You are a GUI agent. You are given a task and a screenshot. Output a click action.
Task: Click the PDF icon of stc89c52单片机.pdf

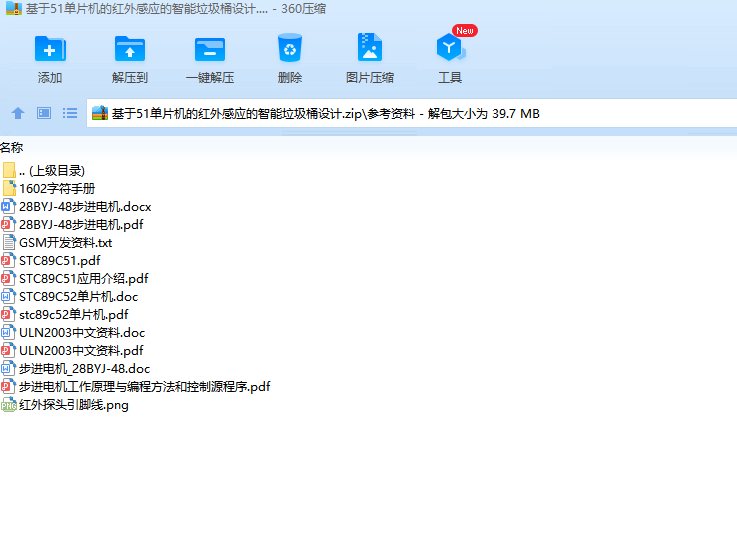[x=8, y=314]
